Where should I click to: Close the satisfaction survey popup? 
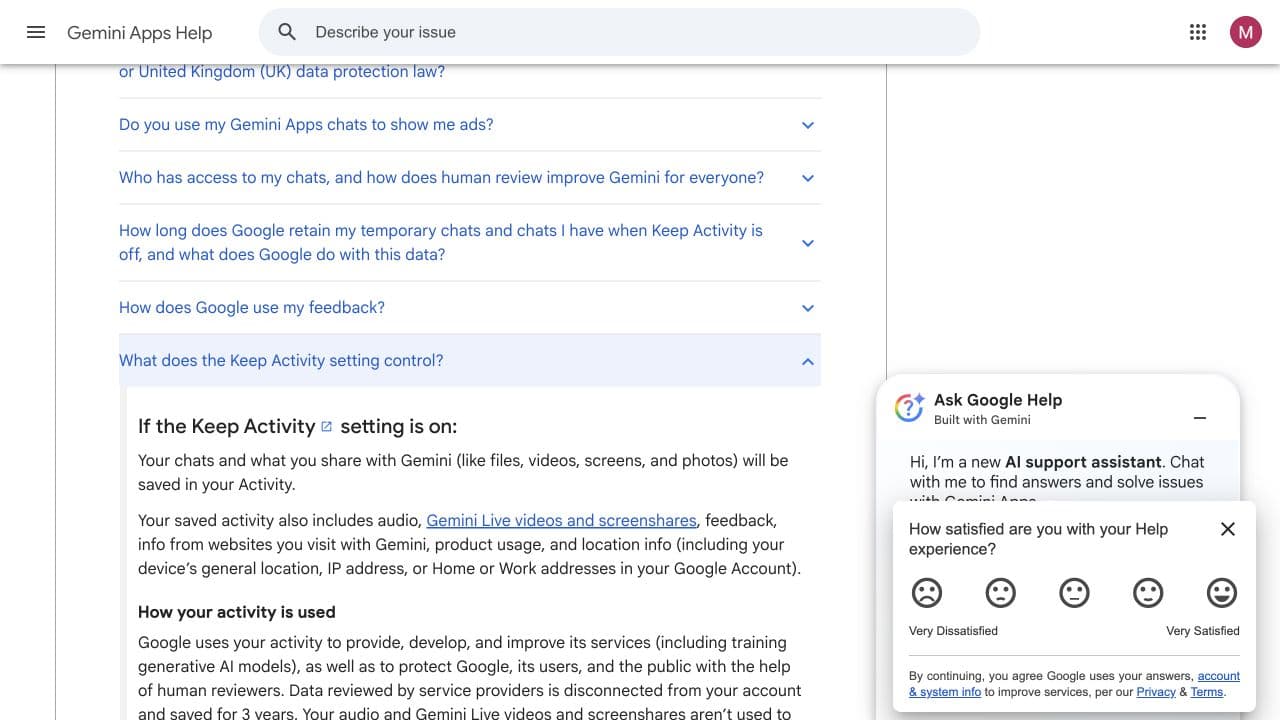(x=1228, y=529)
